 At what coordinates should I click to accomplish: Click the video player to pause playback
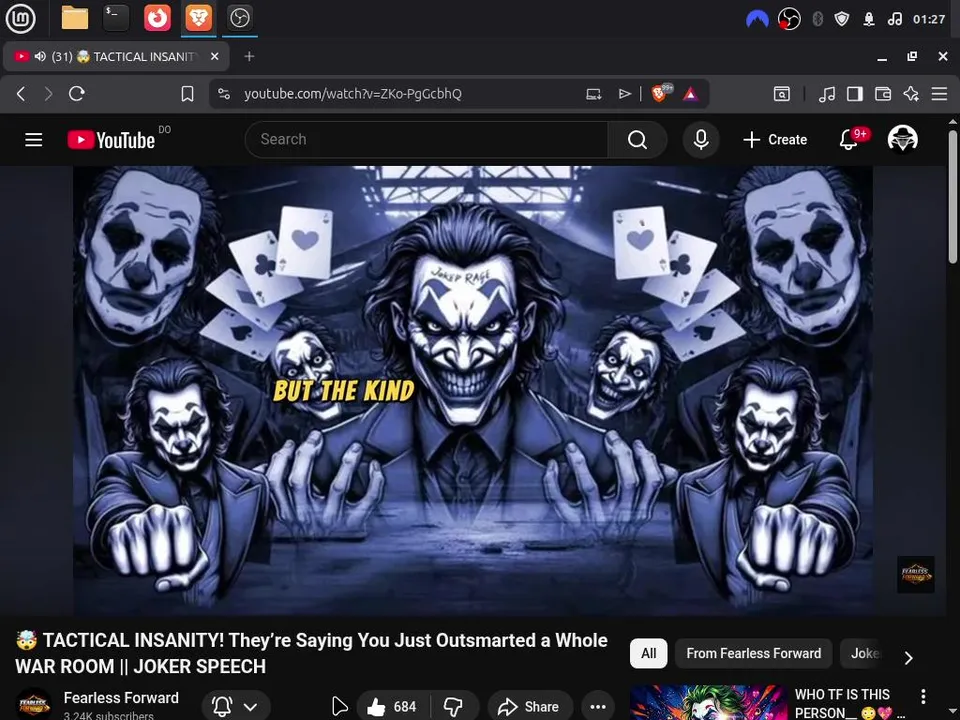point(473,391)
